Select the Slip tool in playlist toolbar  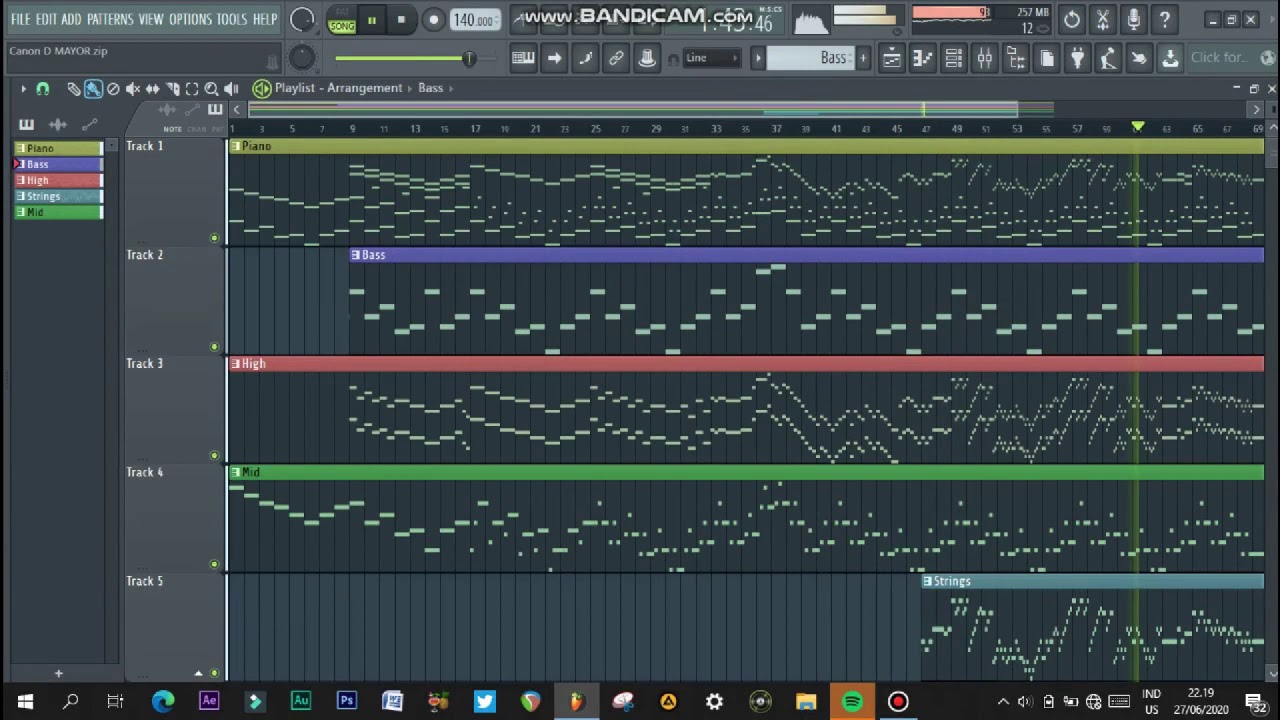pos(152,89)
